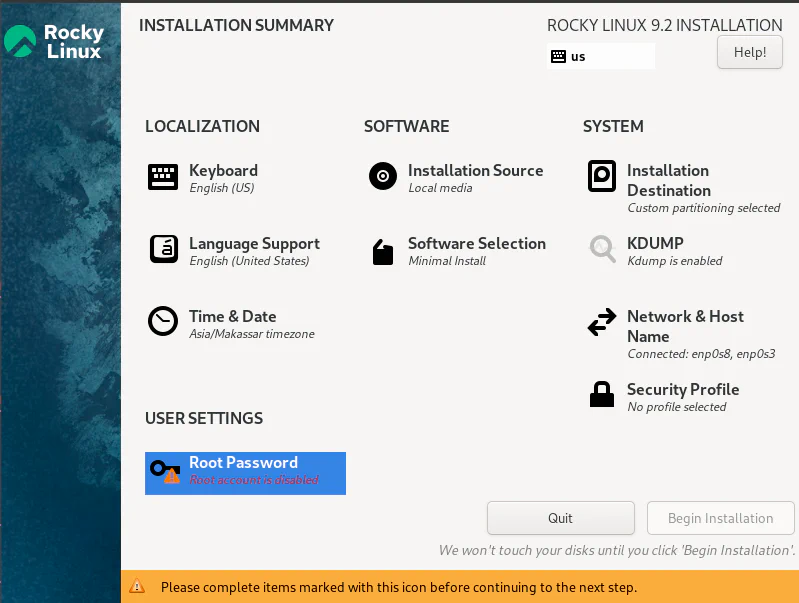
Task: Click 'Local media' status text
Action: 440,188
